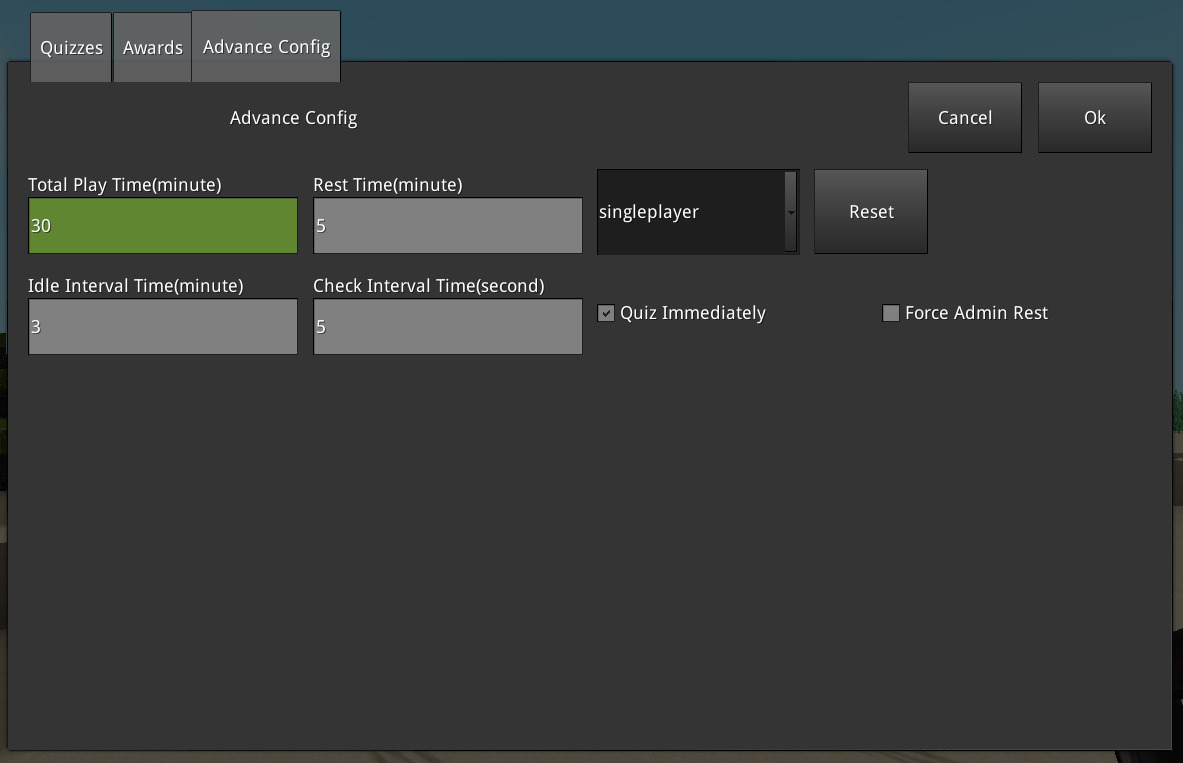This screenshot has height=763, width=1183.
Task: Focus the Idle Interval Time field
Action: (162, 327)
